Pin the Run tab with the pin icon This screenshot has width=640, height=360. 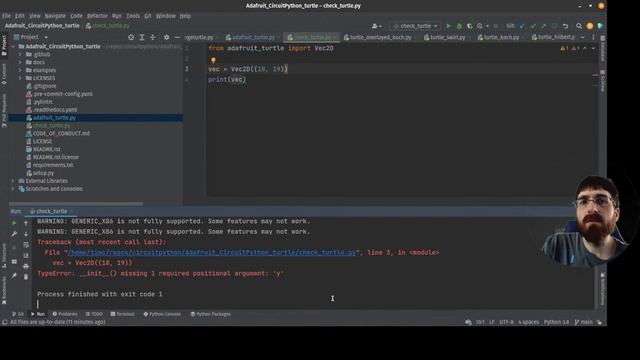click(x=14, y=276)
